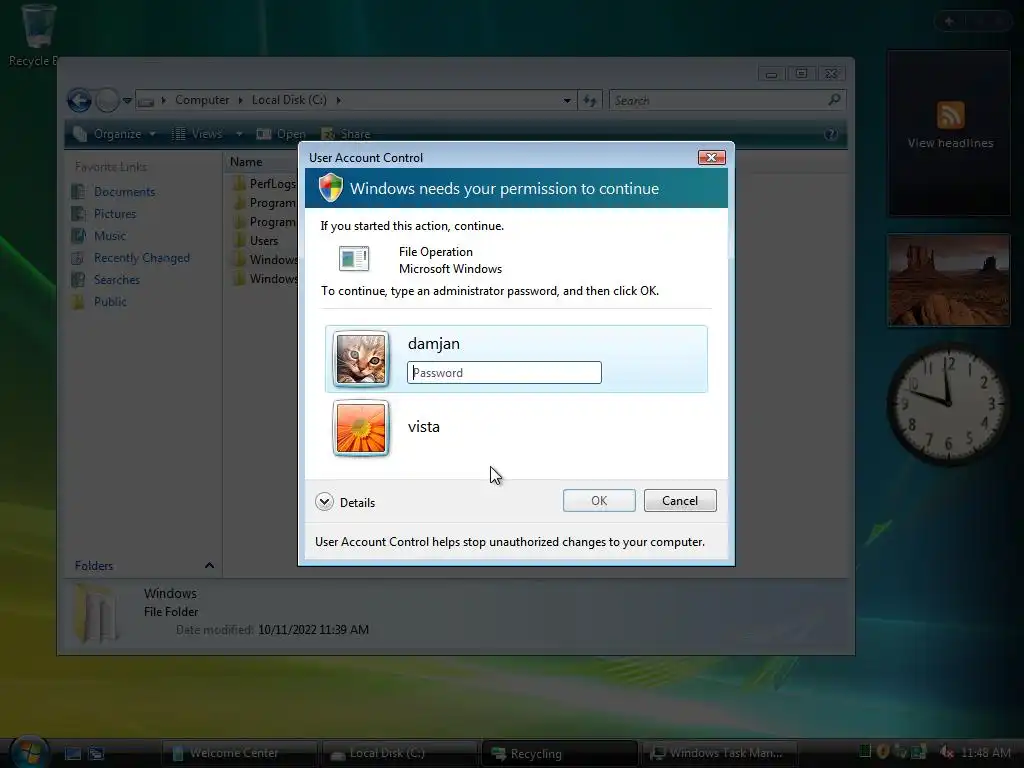
Task: Switch to Recycling taskbar button
Action: pos(560,753)
